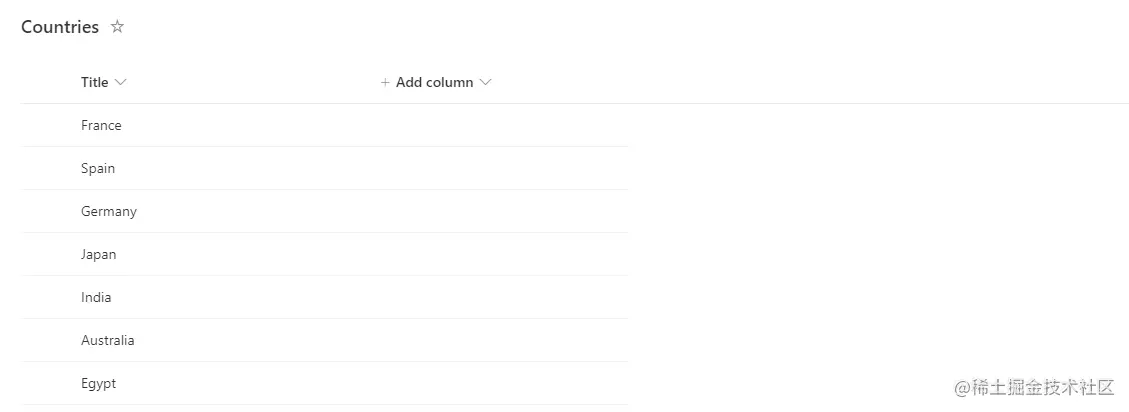The height and width of the screenshot is (412, 1129).
Task: Open the Title column chevron menu
Action: (x=121, y=82)
